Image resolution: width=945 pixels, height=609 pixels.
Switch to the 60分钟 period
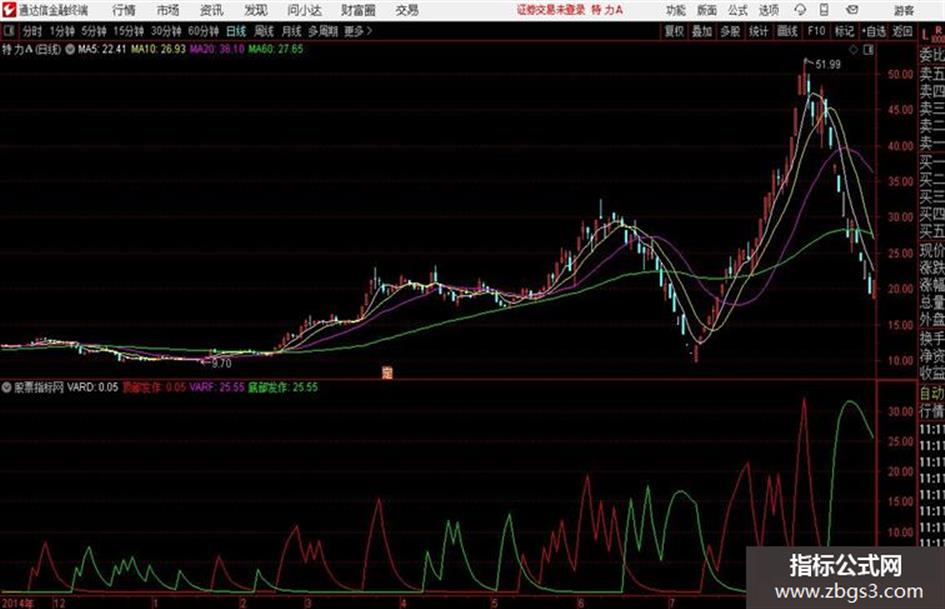(203, 31)
